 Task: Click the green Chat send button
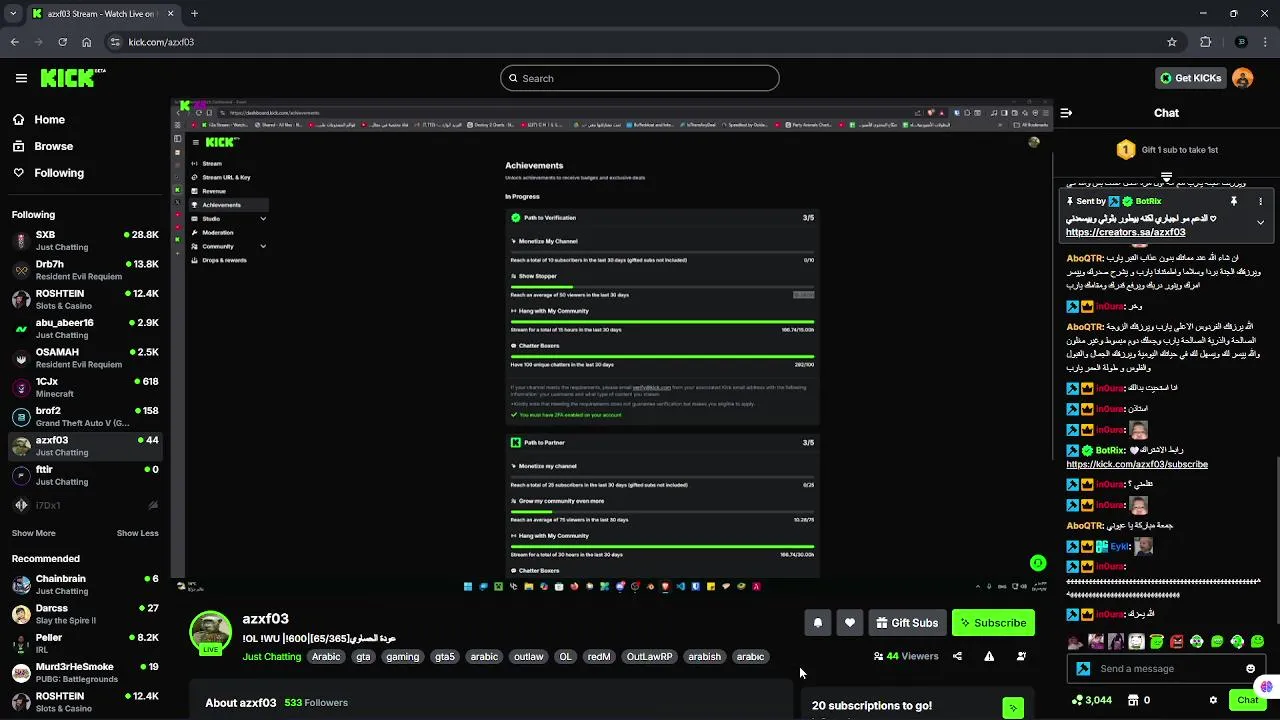click(1247, 700)
